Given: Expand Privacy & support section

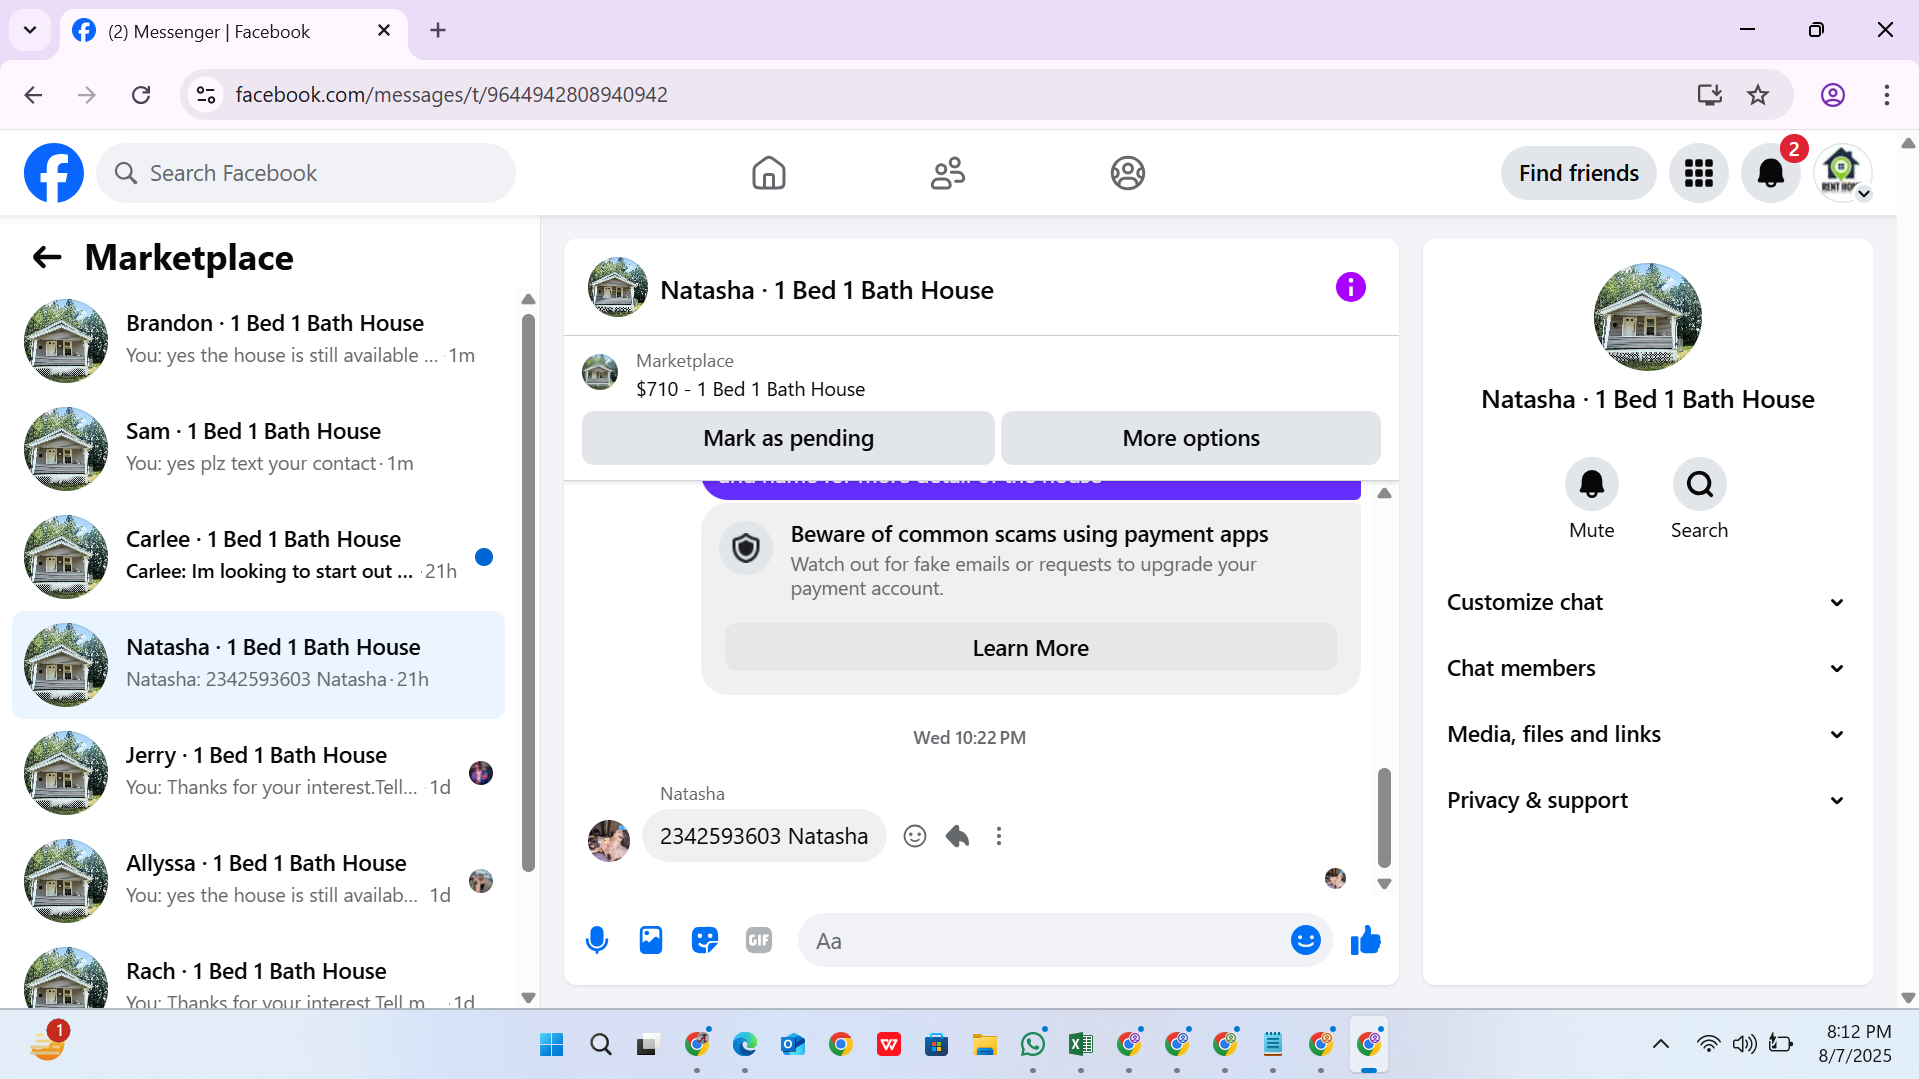Looking at the screenshot, I should click(1647, 800).
